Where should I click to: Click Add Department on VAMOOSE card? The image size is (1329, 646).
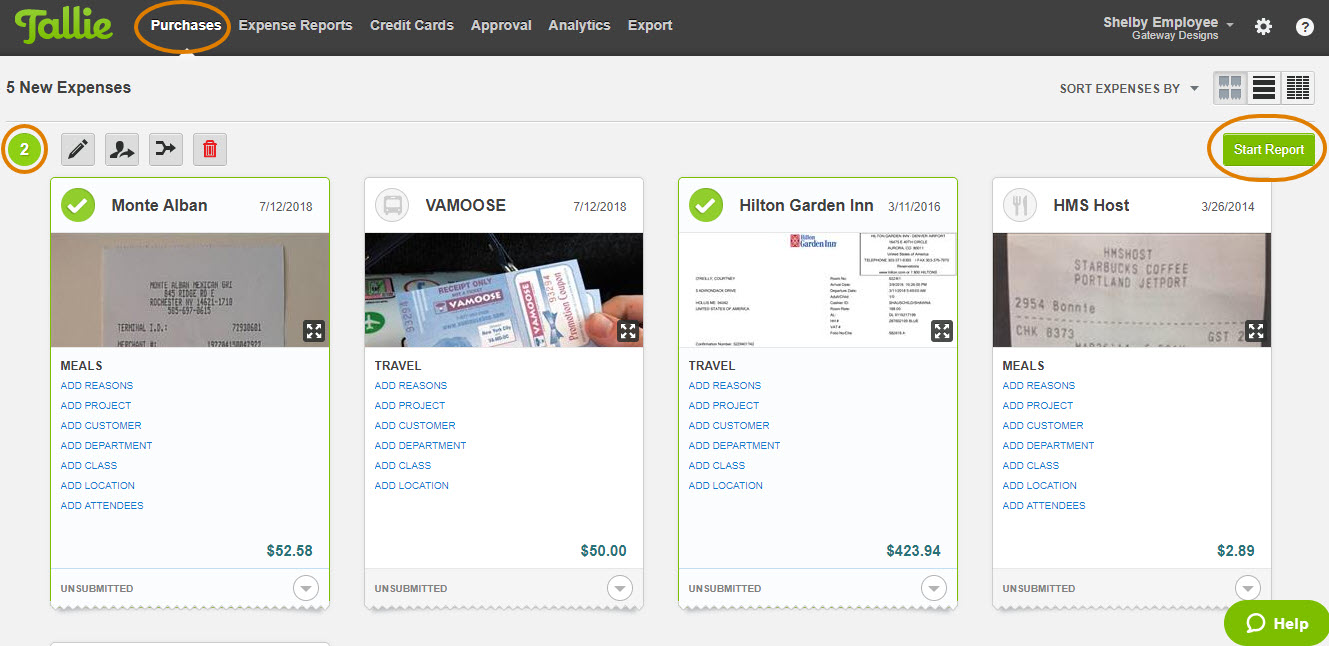tap(420, 446)
